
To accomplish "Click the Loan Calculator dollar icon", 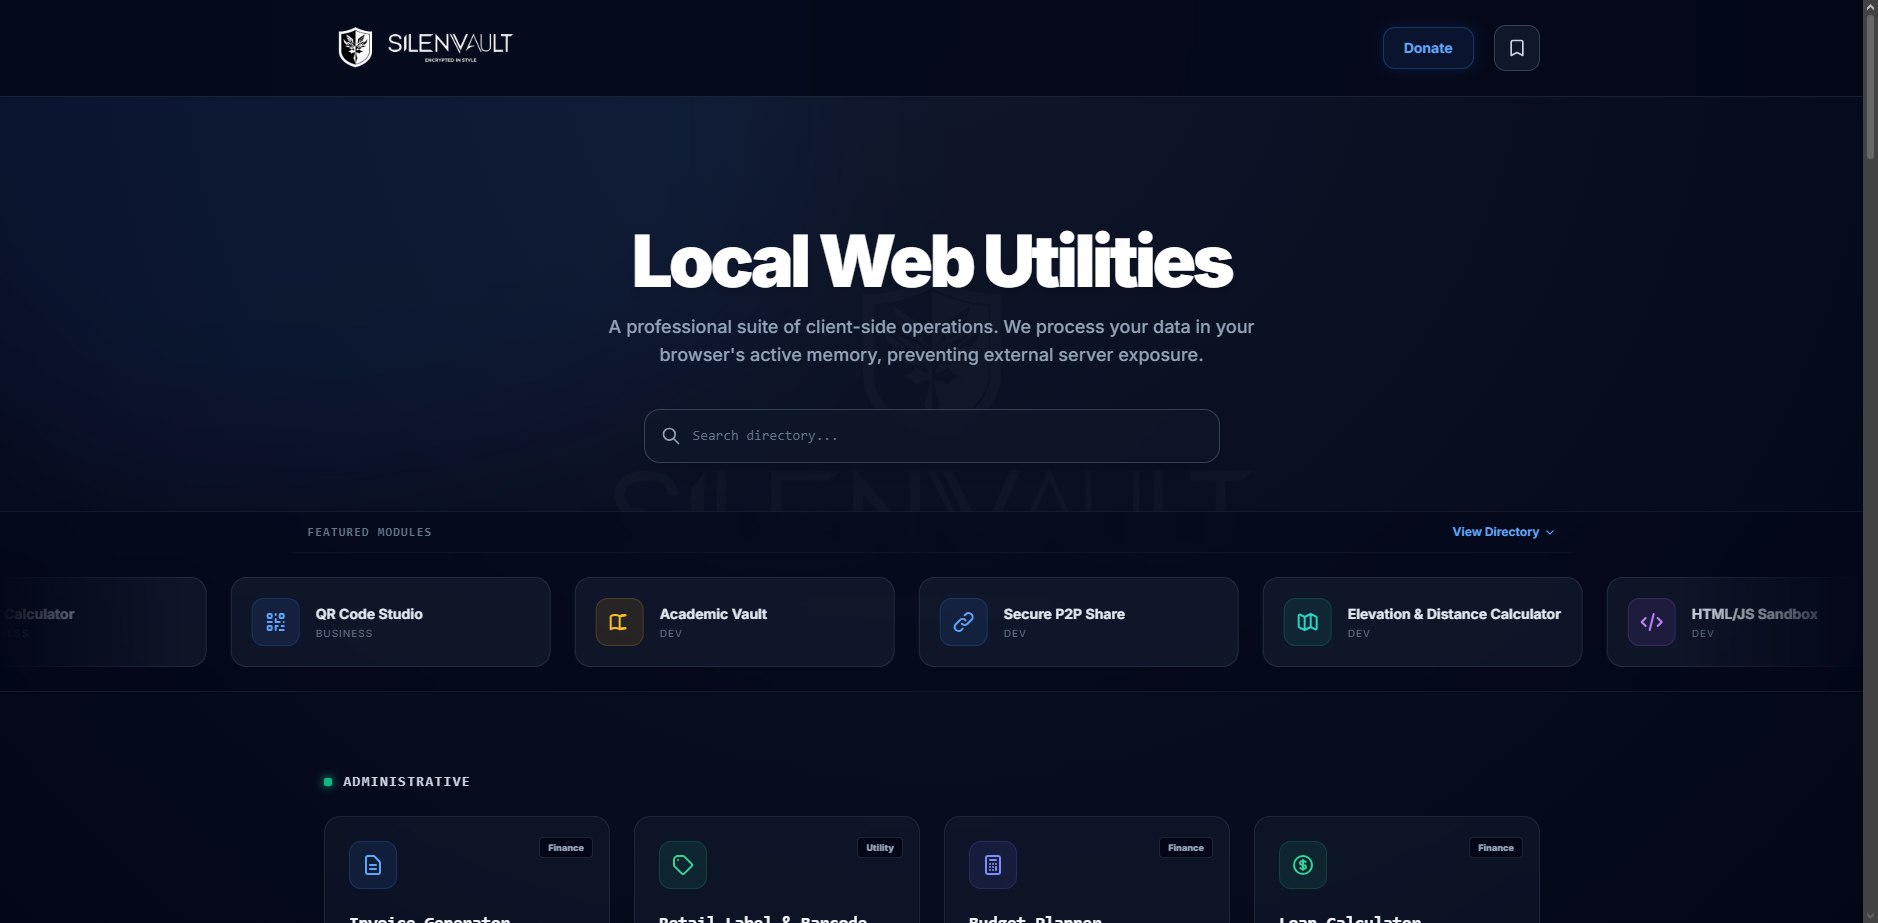I will coord(1303,865).
